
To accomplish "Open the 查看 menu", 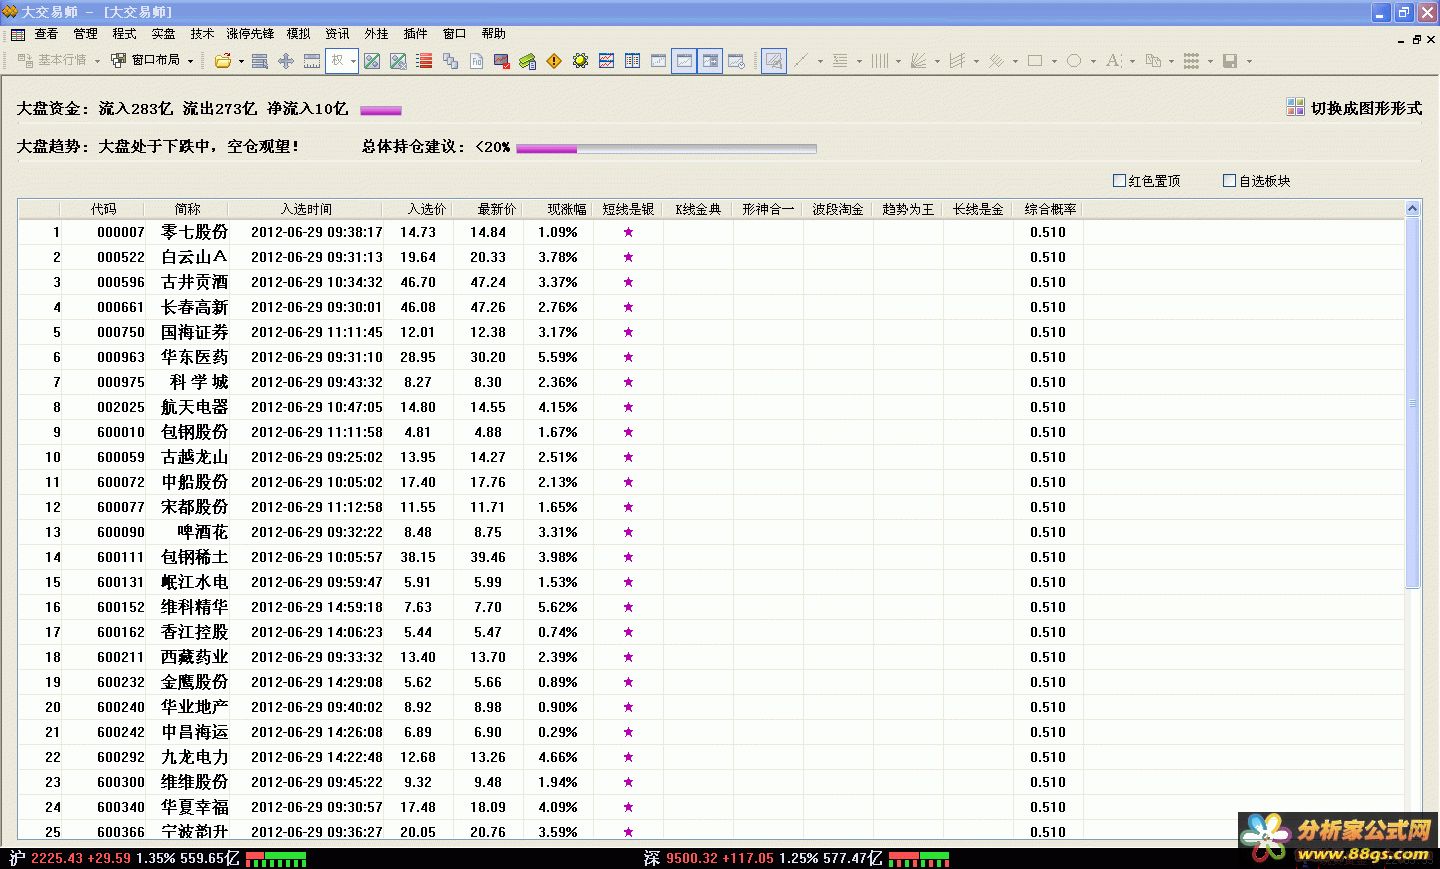I will tap(46, 34).
